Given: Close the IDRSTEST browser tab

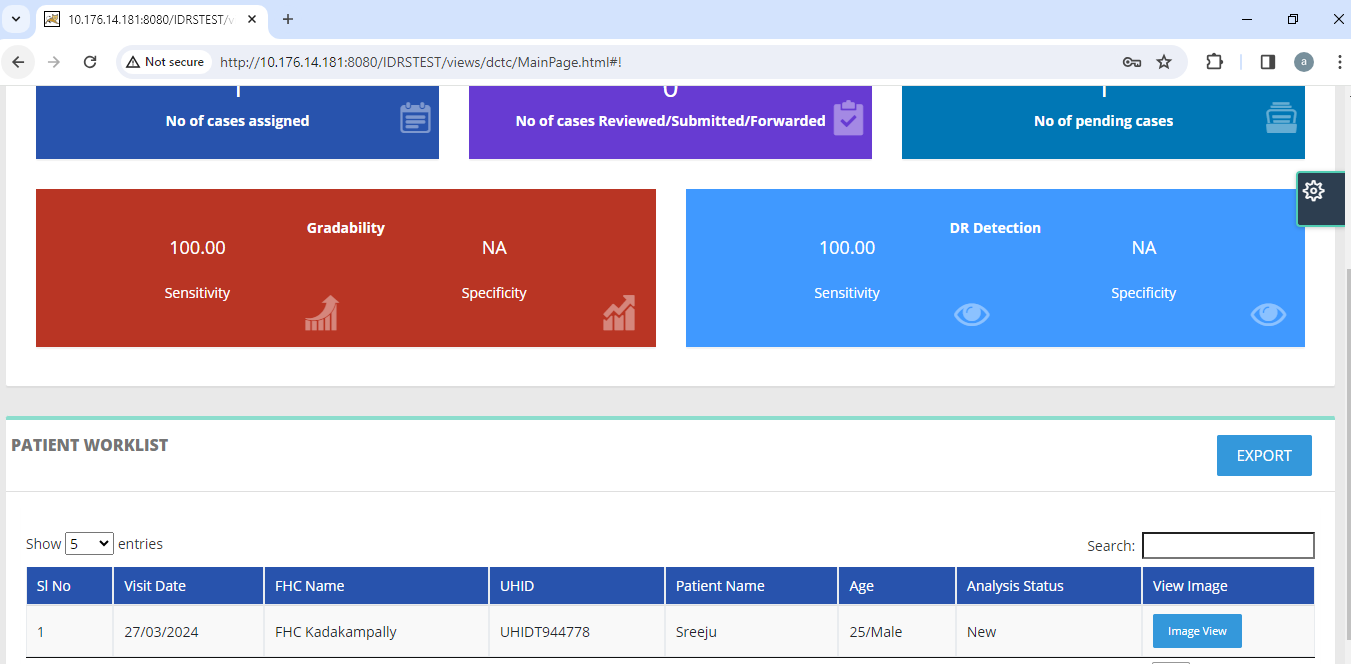Looking at the screenshot, I should [x=253, y=19].
